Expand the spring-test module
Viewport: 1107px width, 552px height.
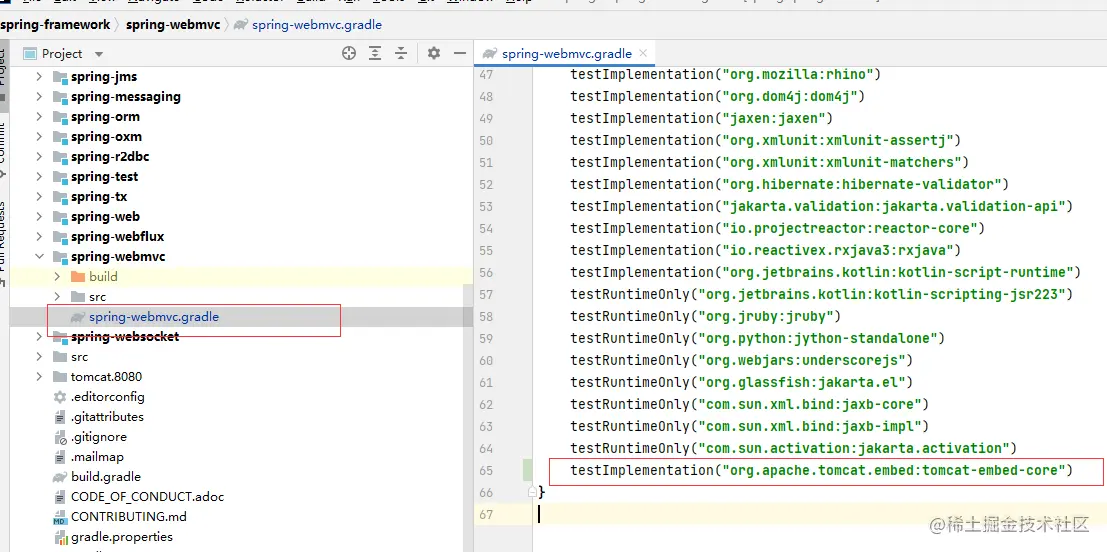[x=40, y=176]
